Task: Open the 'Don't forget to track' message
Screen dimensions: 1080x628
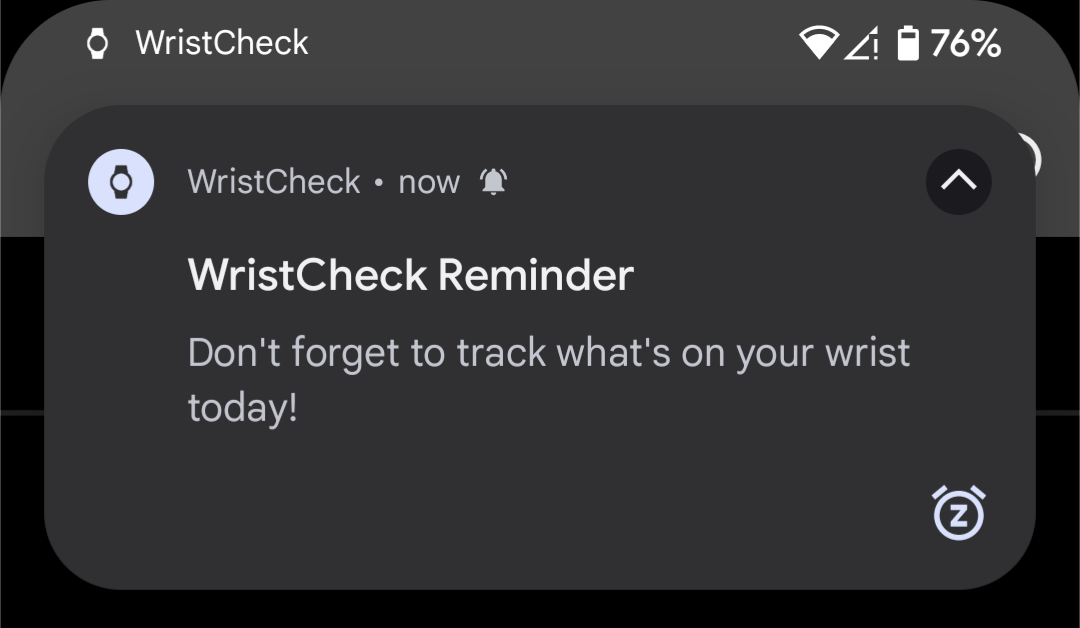Action: pyautogui.click(x=549, y=380)
